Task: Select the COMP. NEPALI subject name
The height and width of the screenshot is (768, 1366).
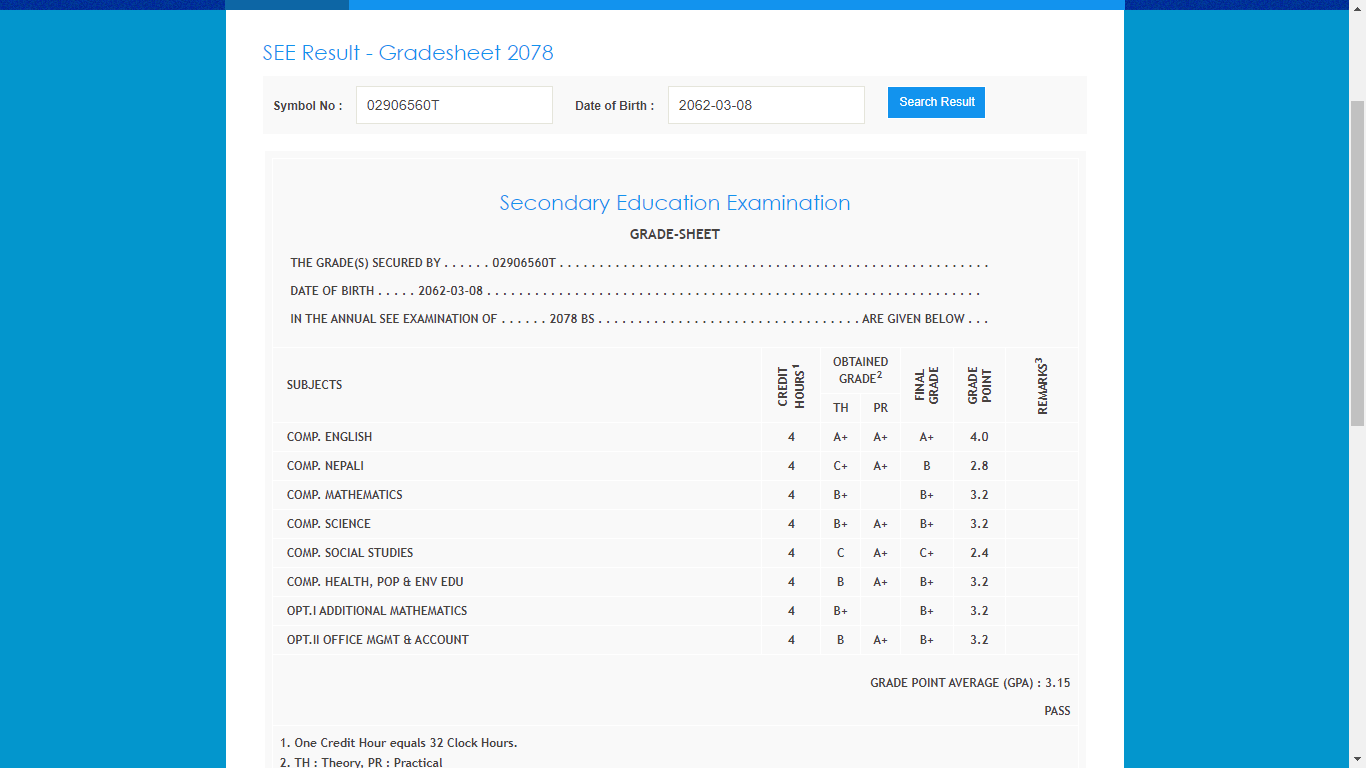Action: tap(325, 466)
